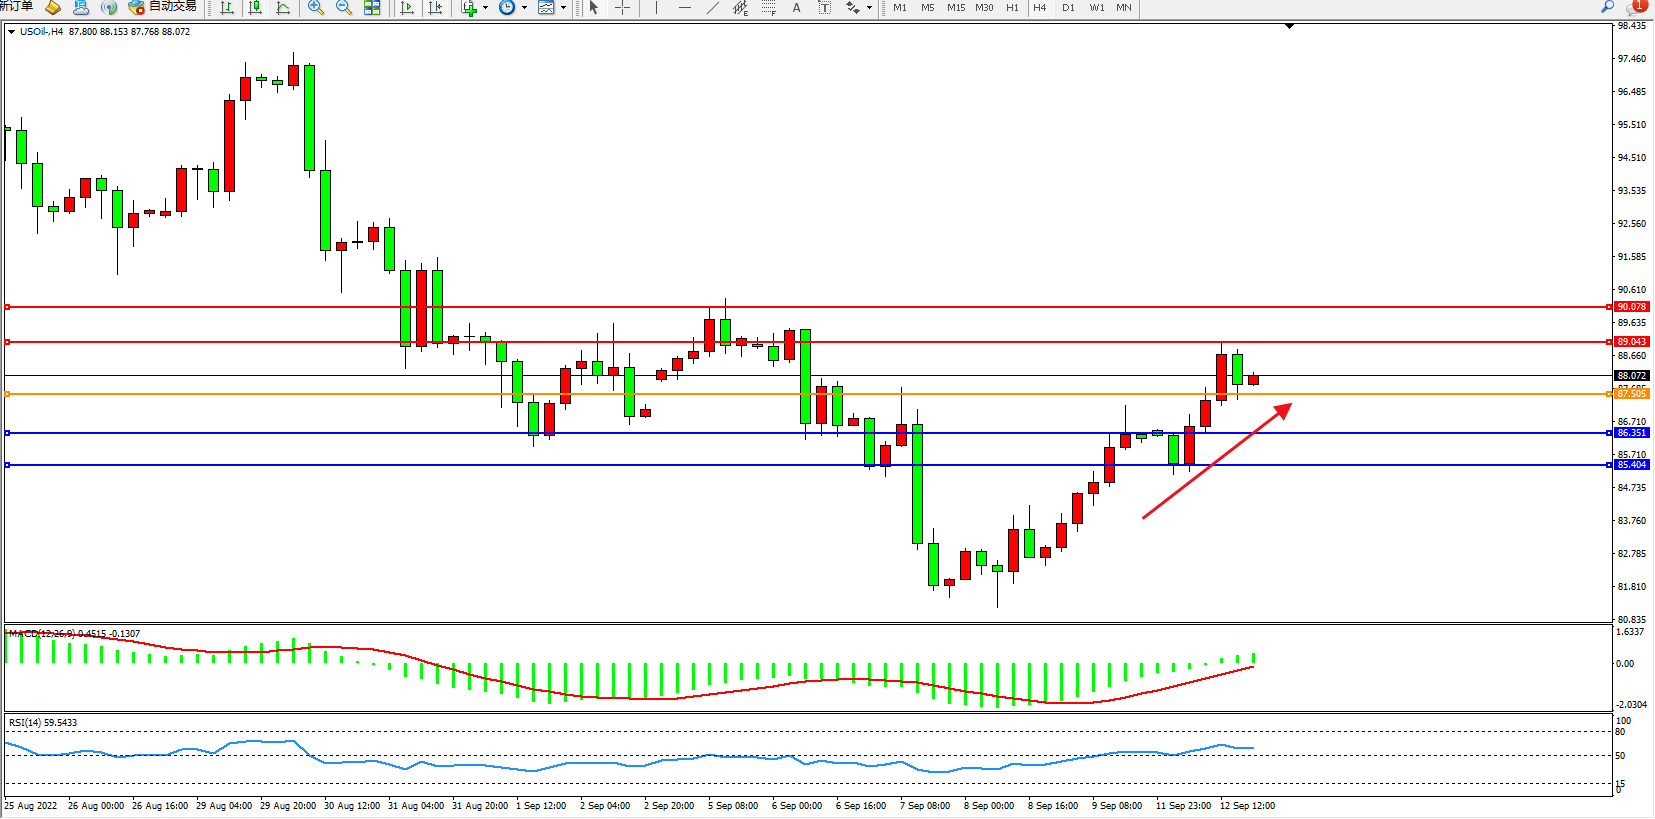Open the search magnifier icon
This screenshot has width=1655, height=819.
click(1608, 7)
